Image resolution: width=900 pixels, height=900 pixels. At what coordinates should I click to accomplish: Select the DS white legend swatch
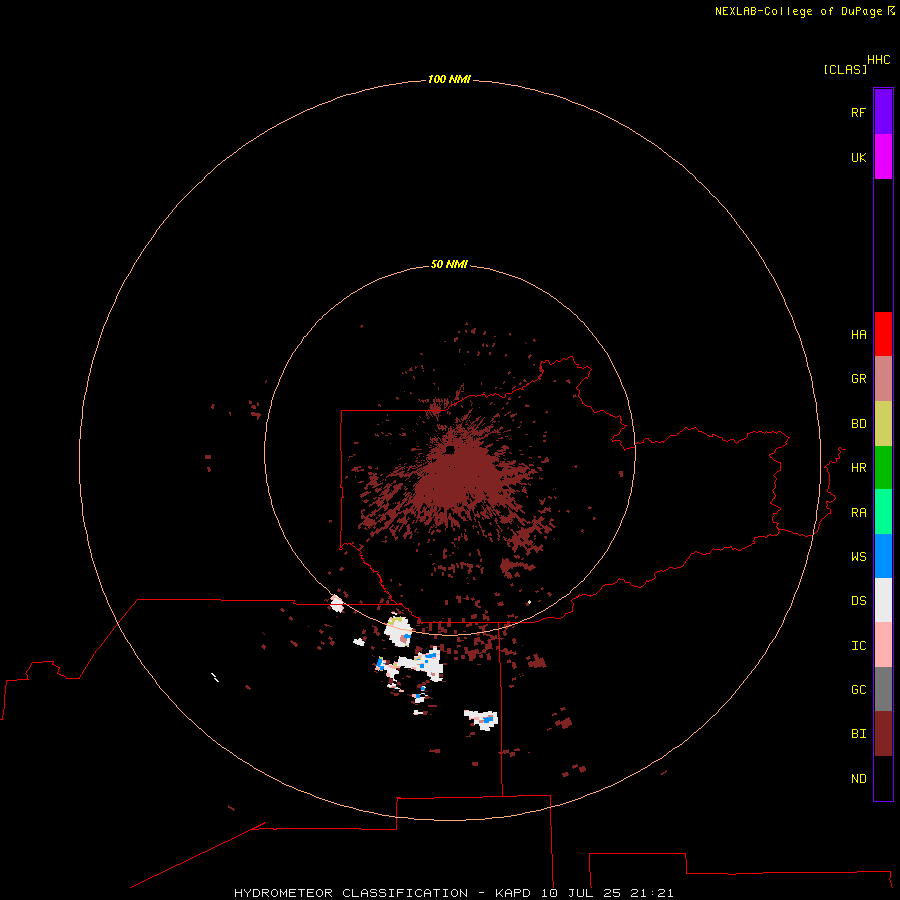click(883, 600)
